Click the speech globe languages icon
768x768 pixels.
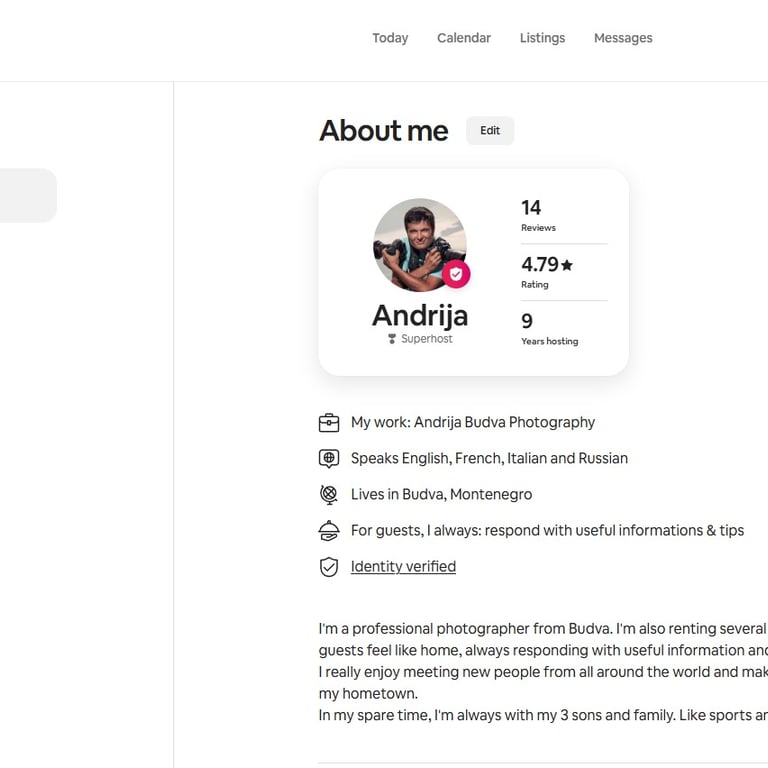point(329,459)
